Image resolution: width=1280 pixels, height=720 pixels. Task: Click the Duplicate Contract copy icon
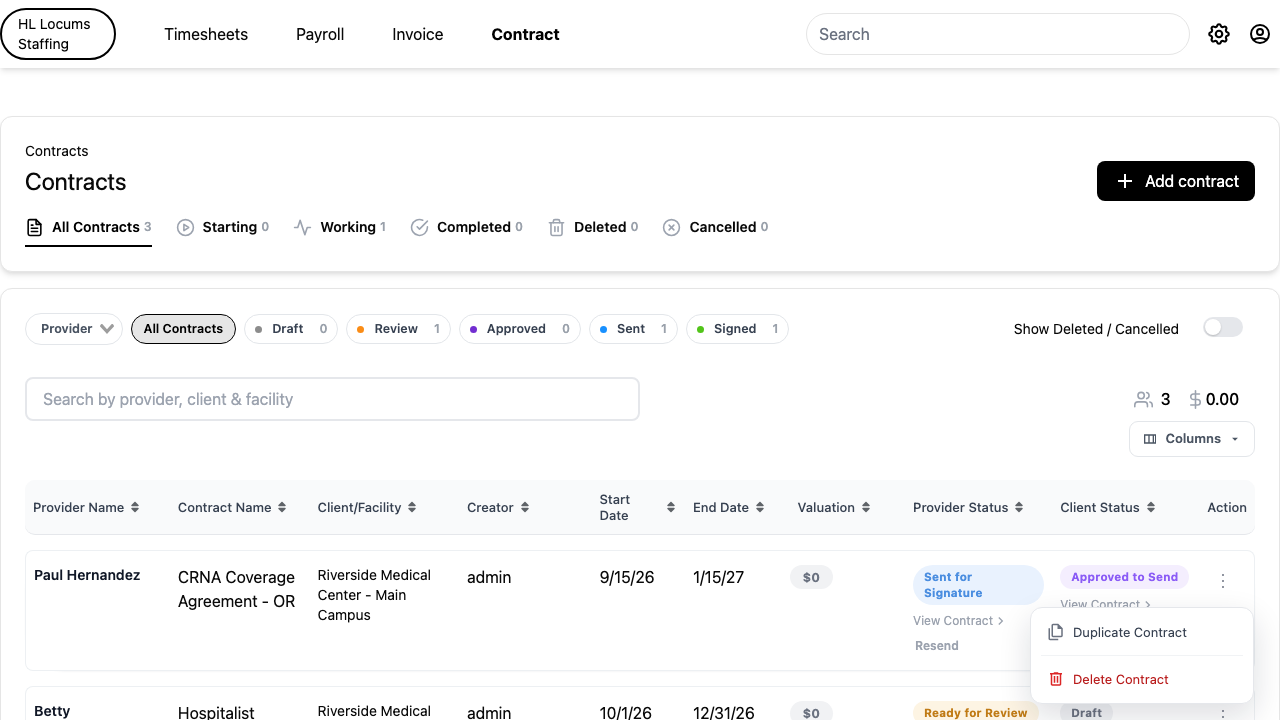[x=1055, y=632]
